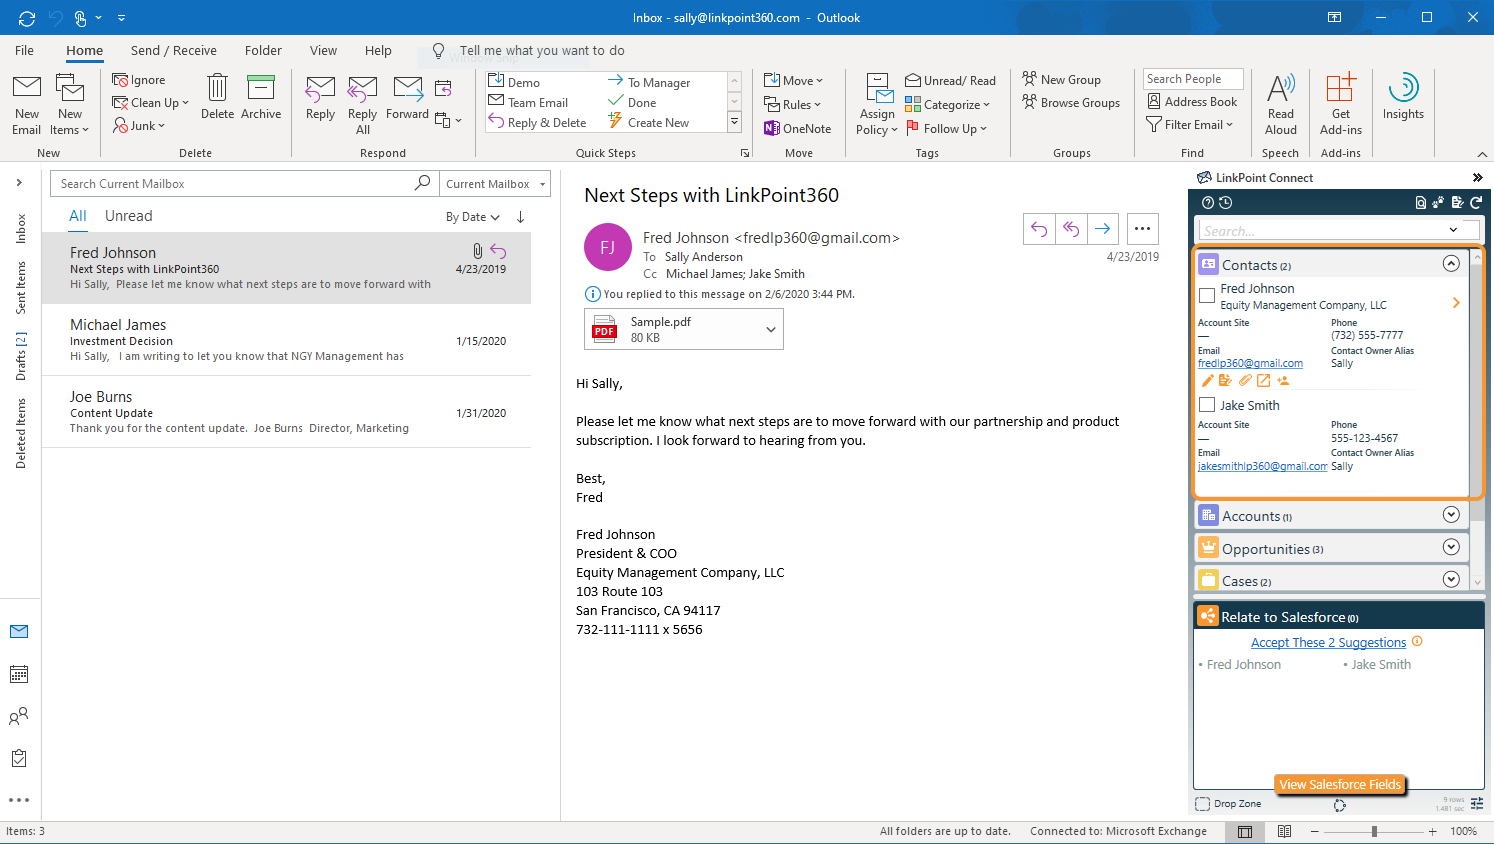Switch to the Unread message filter tab
Image resolution: width=1494 pixels, height=844 pixels.
[129, 216]
